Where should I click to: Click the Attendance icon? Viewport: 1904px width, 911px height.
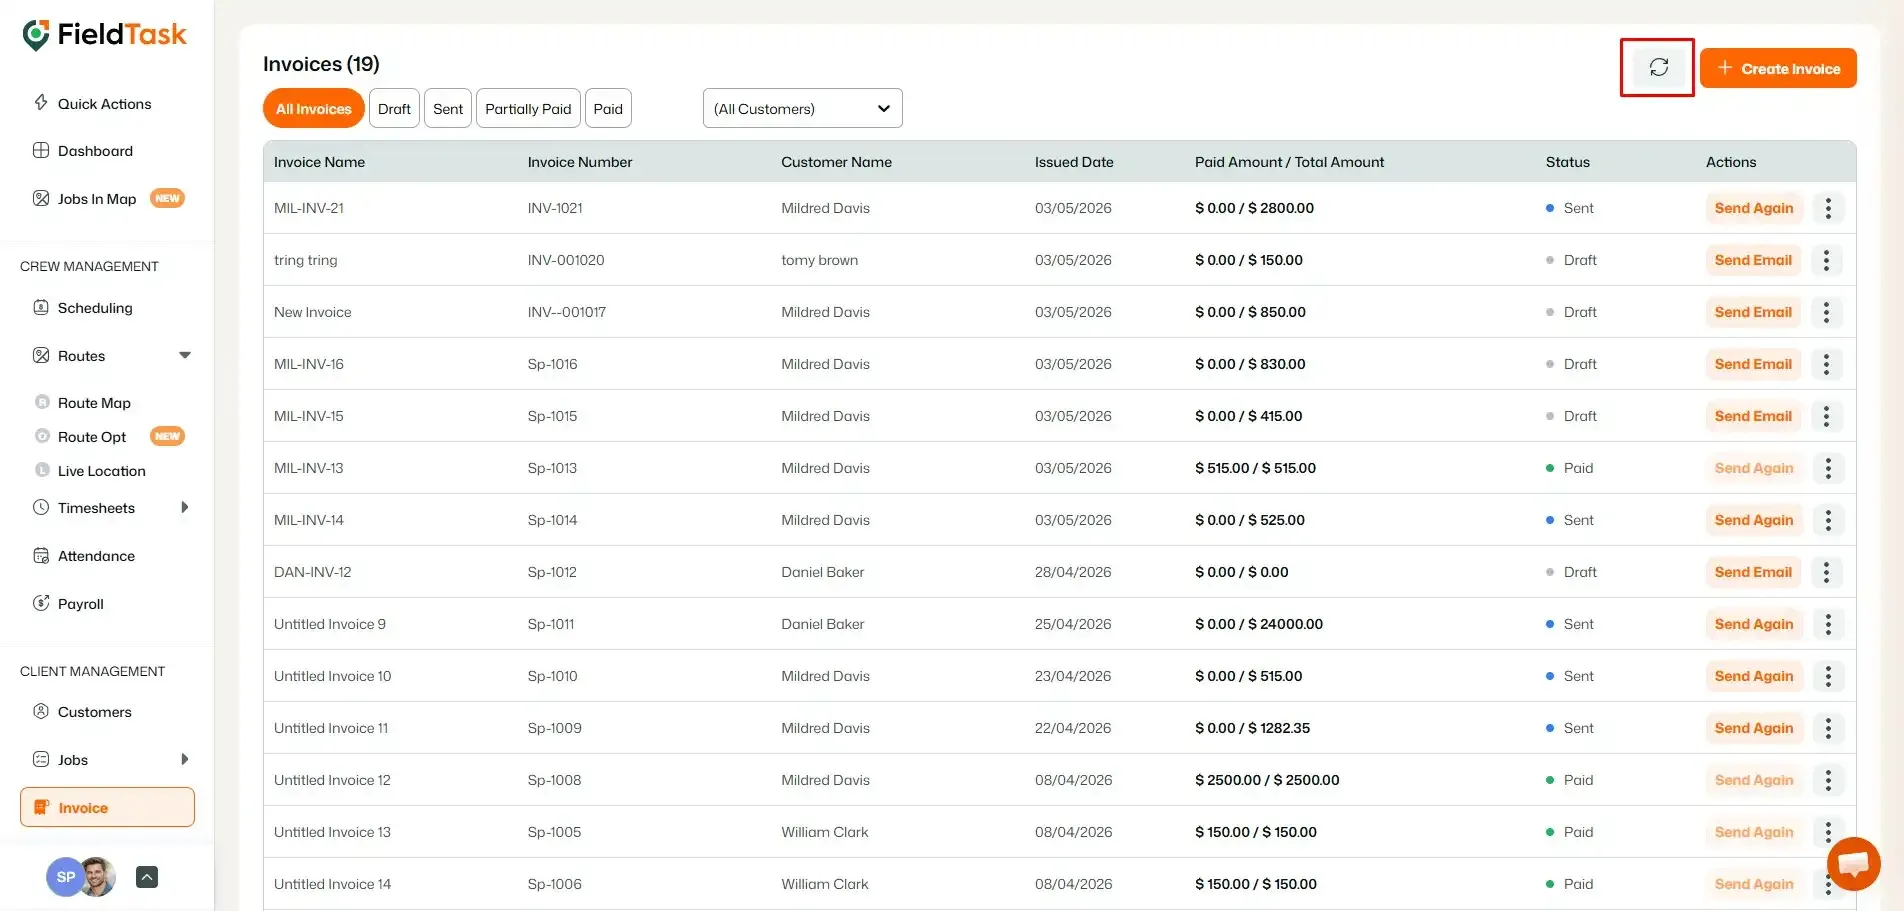point(41,555)
